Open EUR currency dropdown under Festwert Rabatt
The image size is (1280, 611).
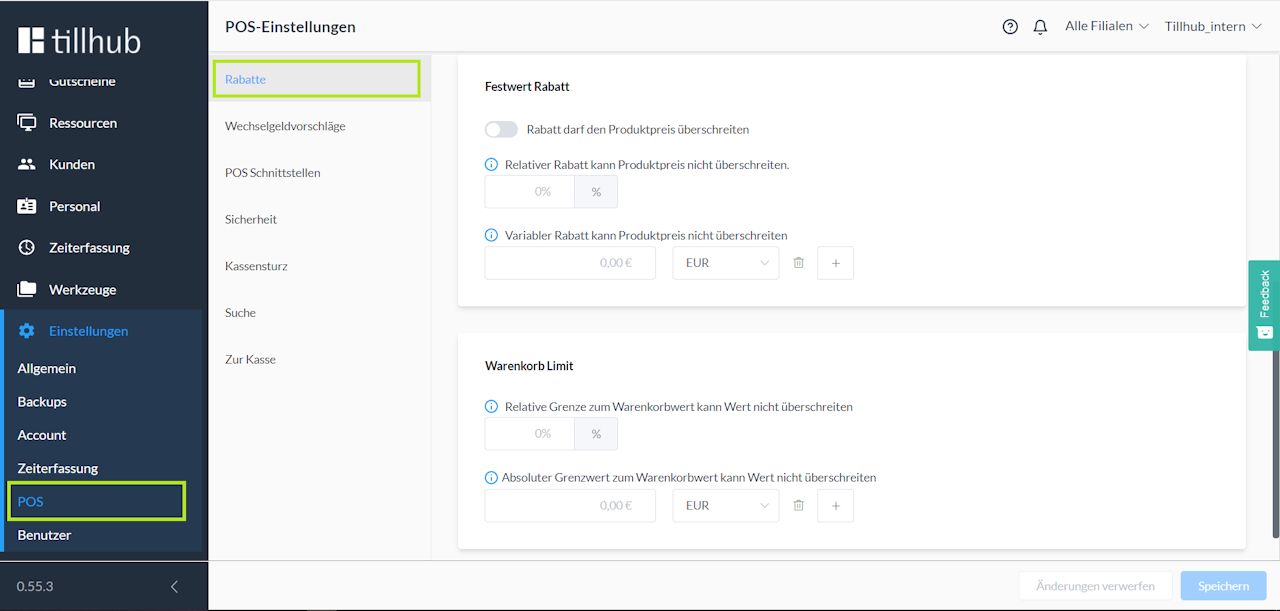725,263
